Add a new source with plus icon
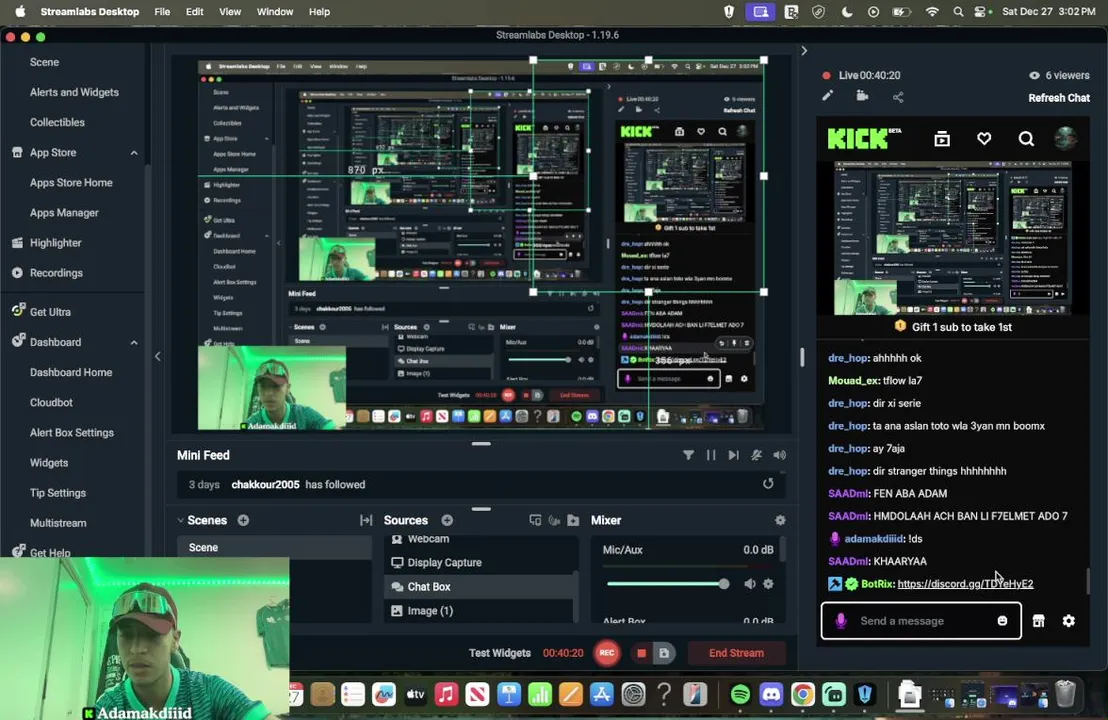 point(447,520)
